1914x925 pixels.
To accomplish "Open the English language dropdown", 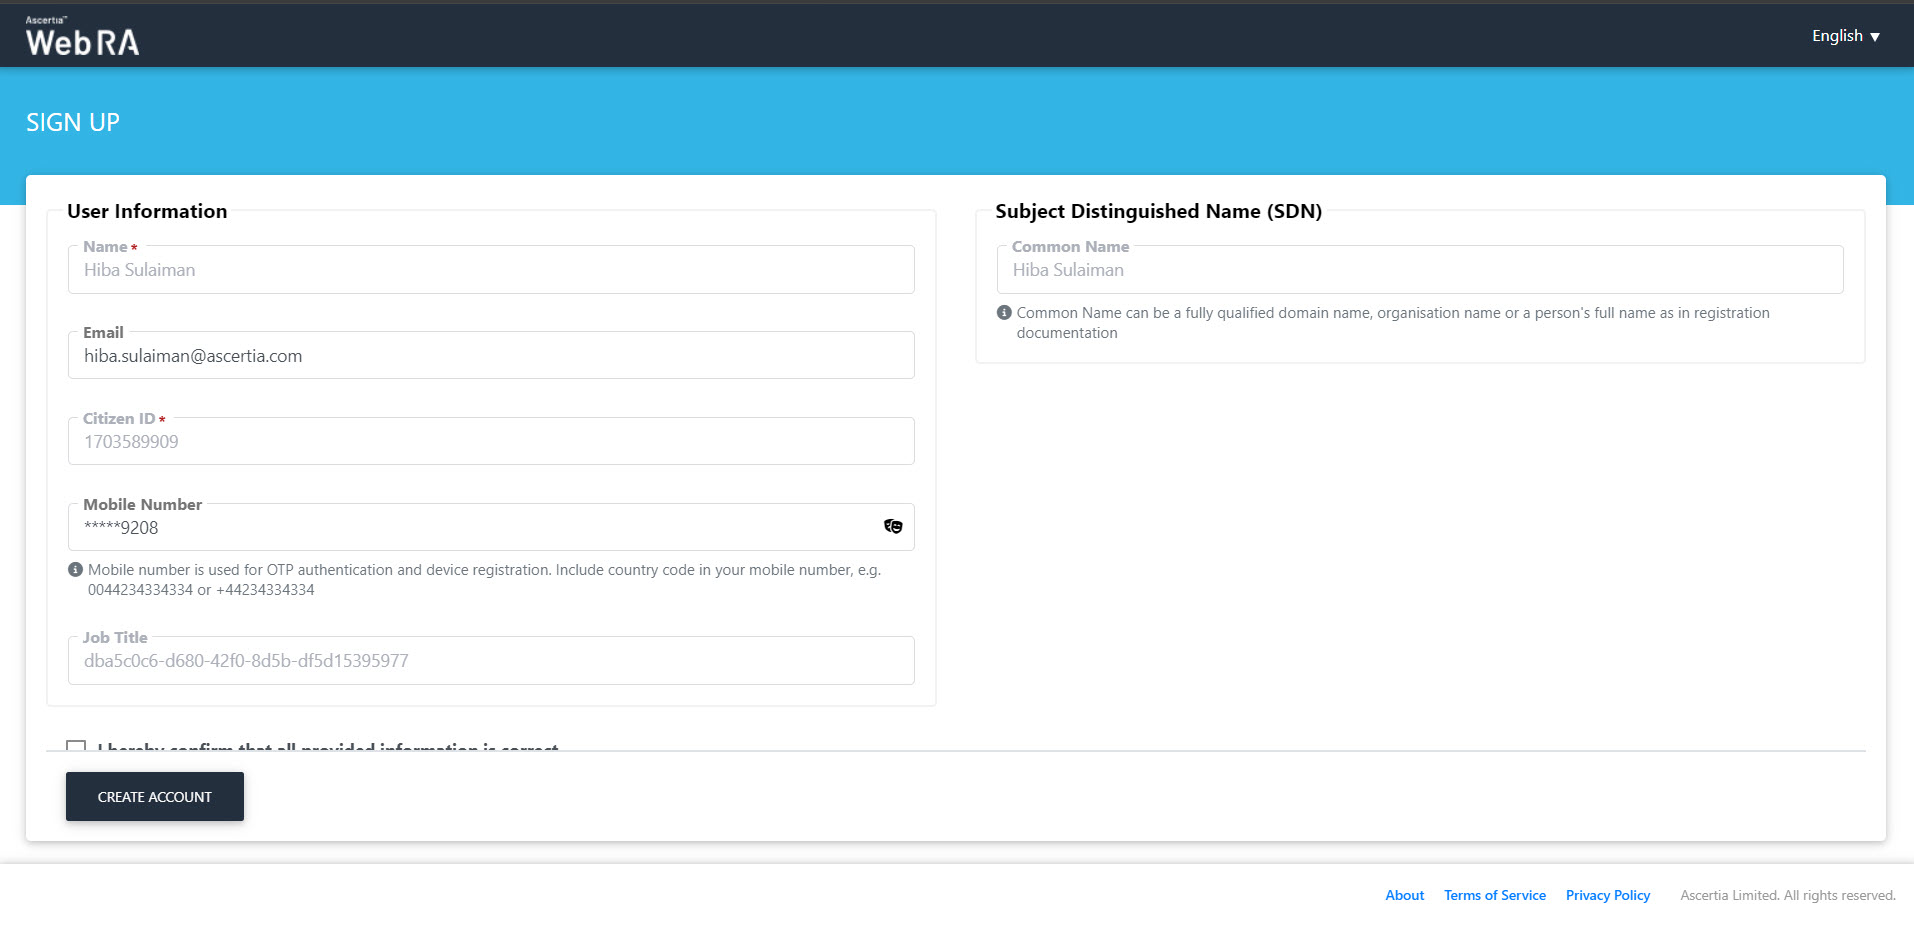I will [1845, 36].
